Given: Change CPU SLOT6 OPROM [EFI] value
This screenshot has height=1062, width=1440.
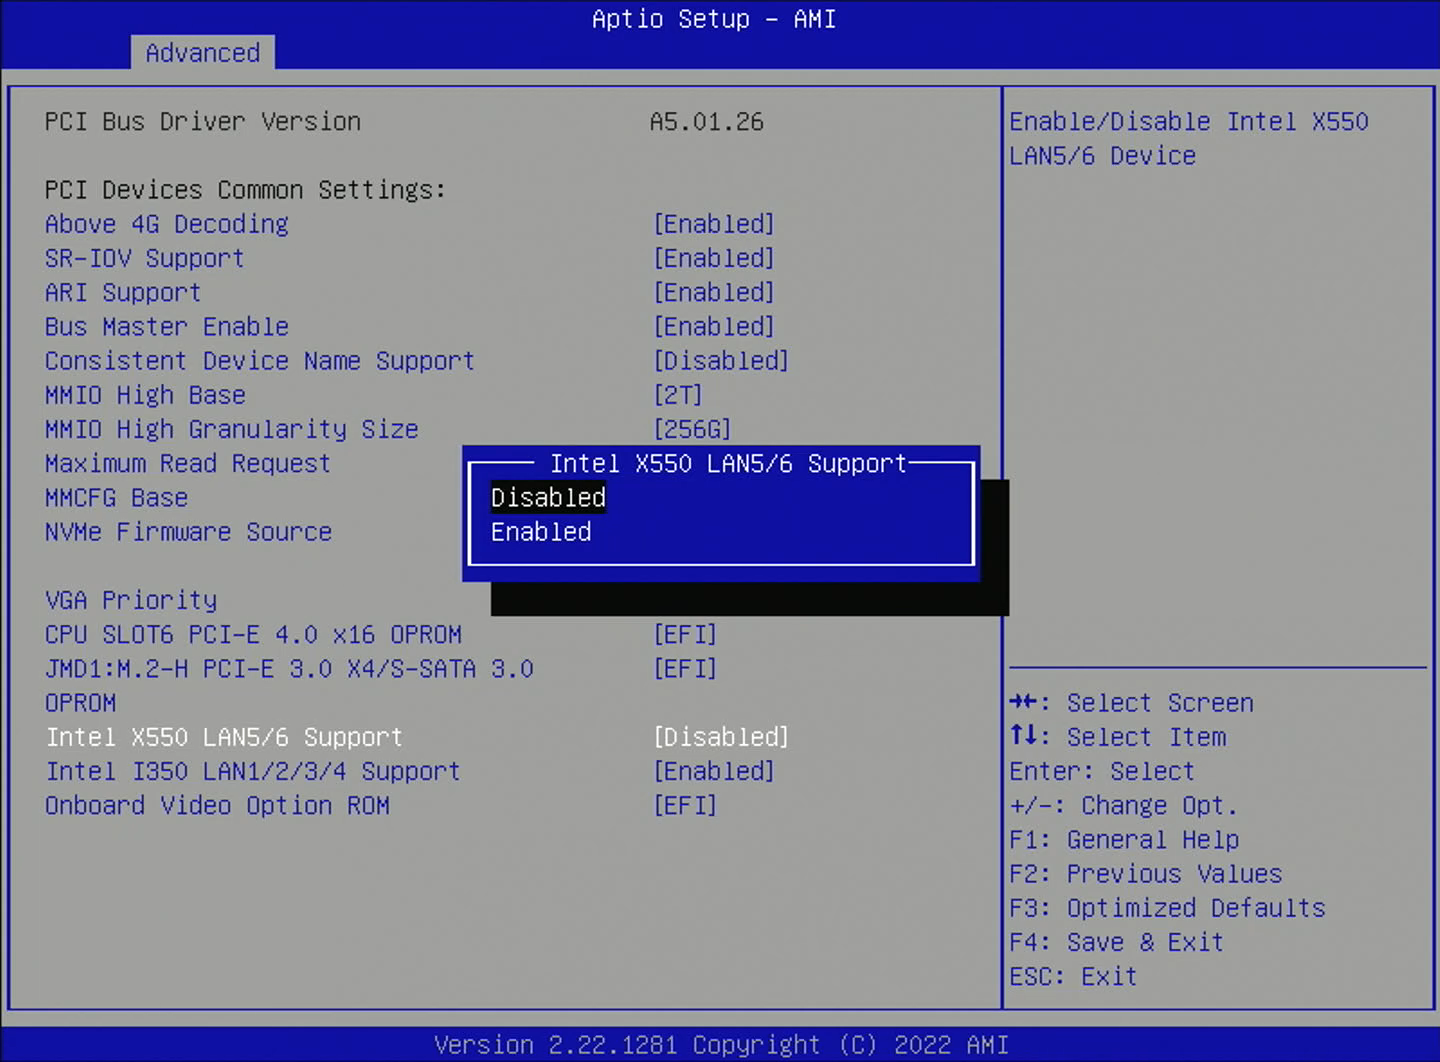Looking at the screenshot, I should click(685, 635).
